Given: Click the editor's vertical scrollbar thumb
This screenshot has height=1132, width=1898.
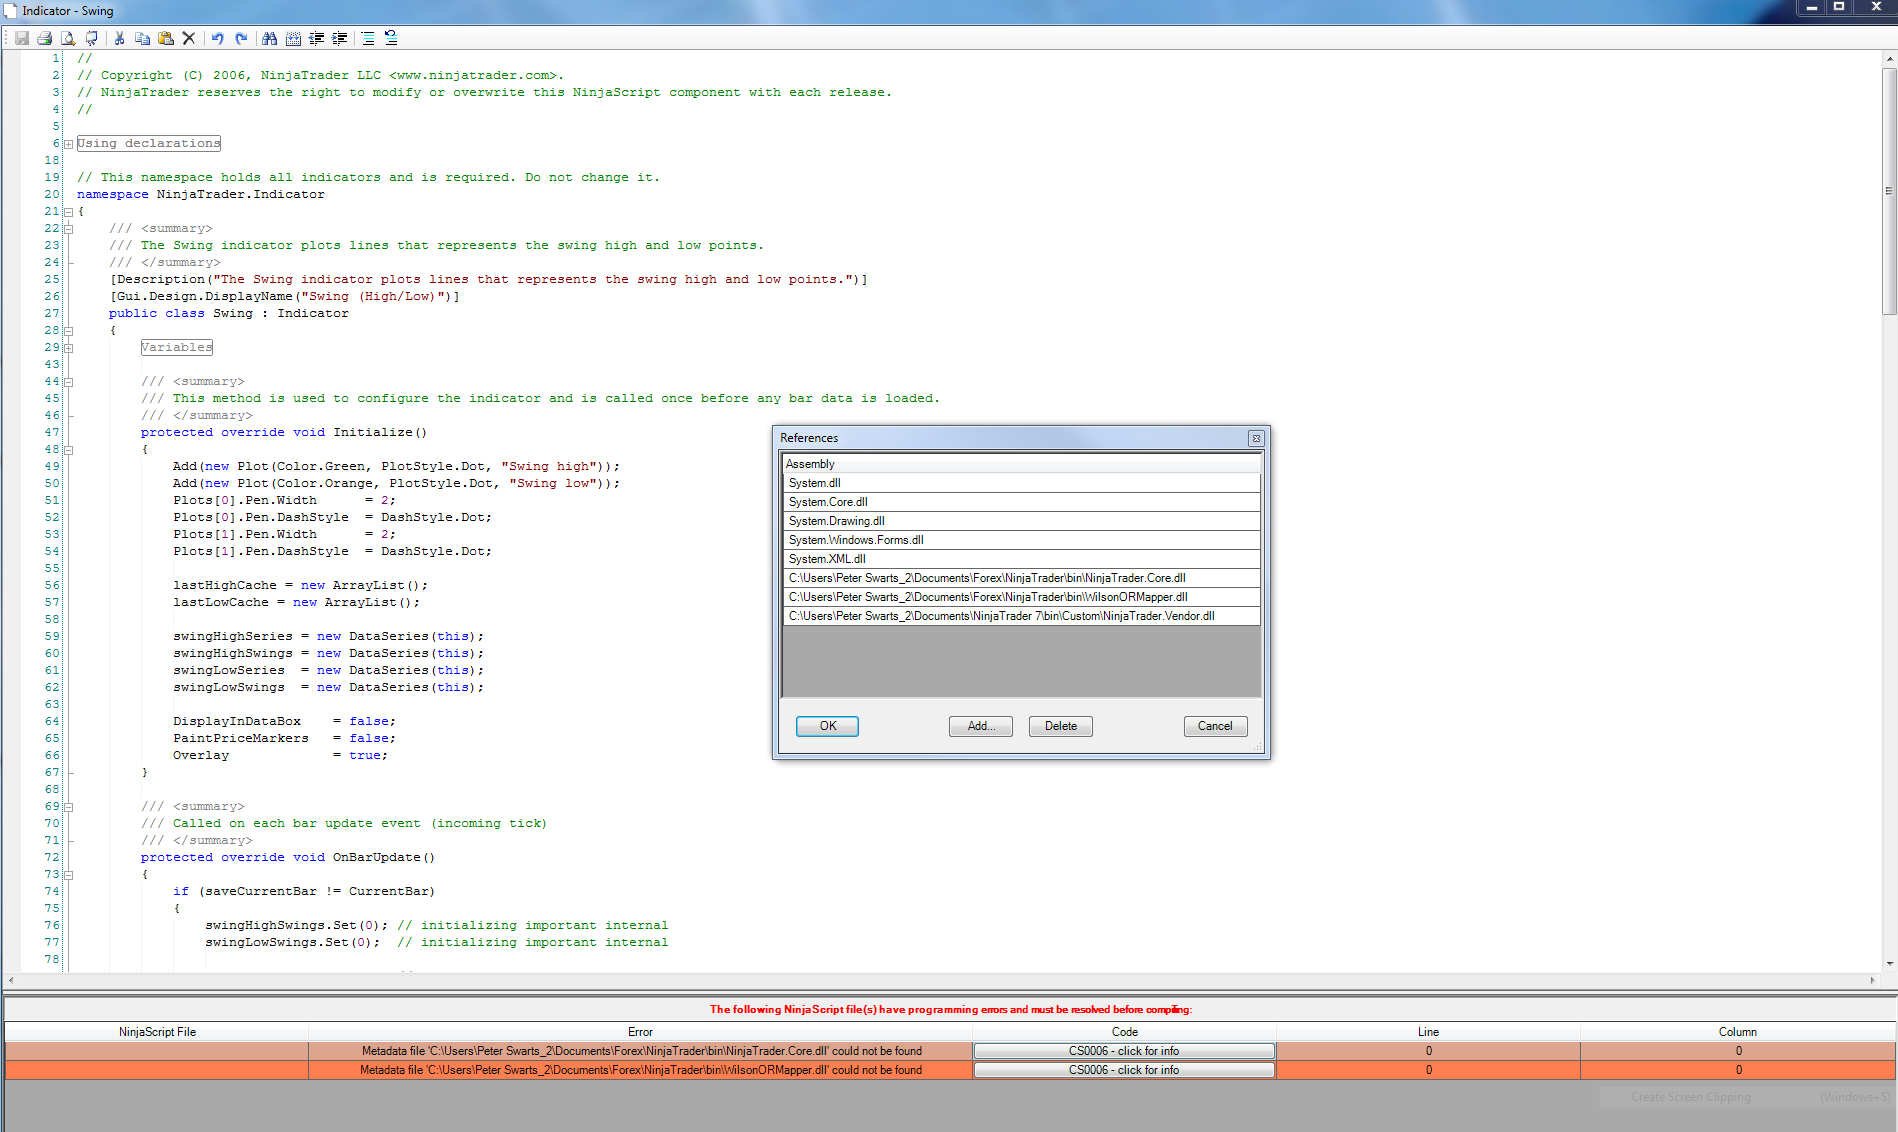Looking at the screenshot, I should click(x=1889, y=190).
